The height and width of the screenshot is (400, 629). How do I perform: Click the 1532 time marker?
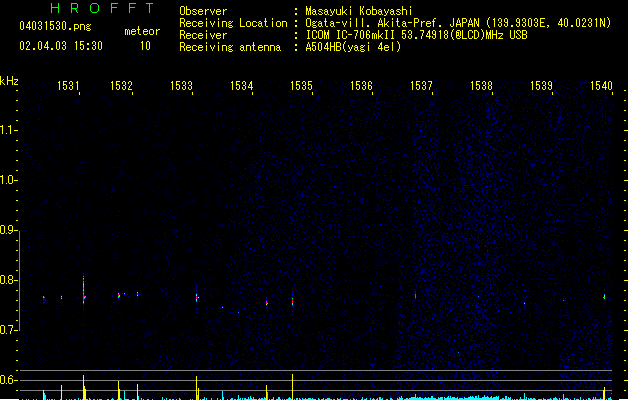coord(121,86)
